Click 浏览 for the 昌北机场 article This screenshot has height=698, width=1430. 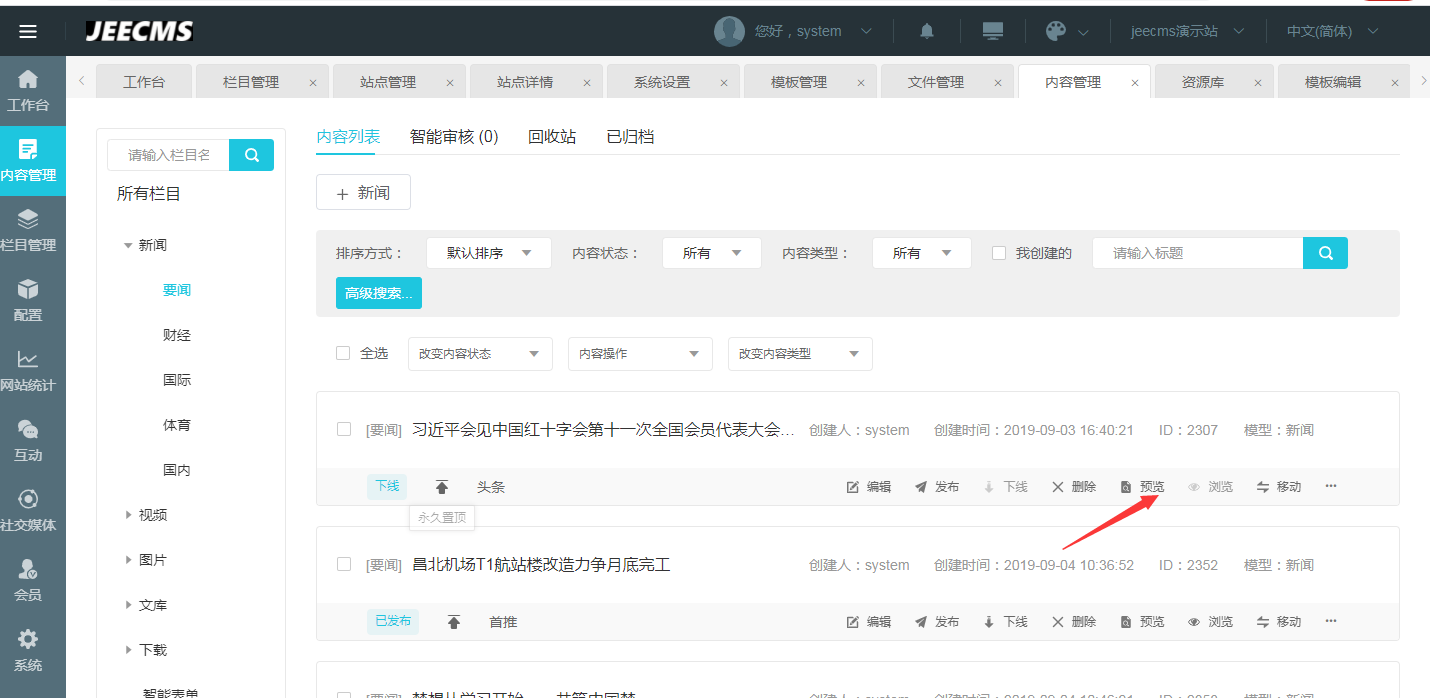tap(1210, 622)
